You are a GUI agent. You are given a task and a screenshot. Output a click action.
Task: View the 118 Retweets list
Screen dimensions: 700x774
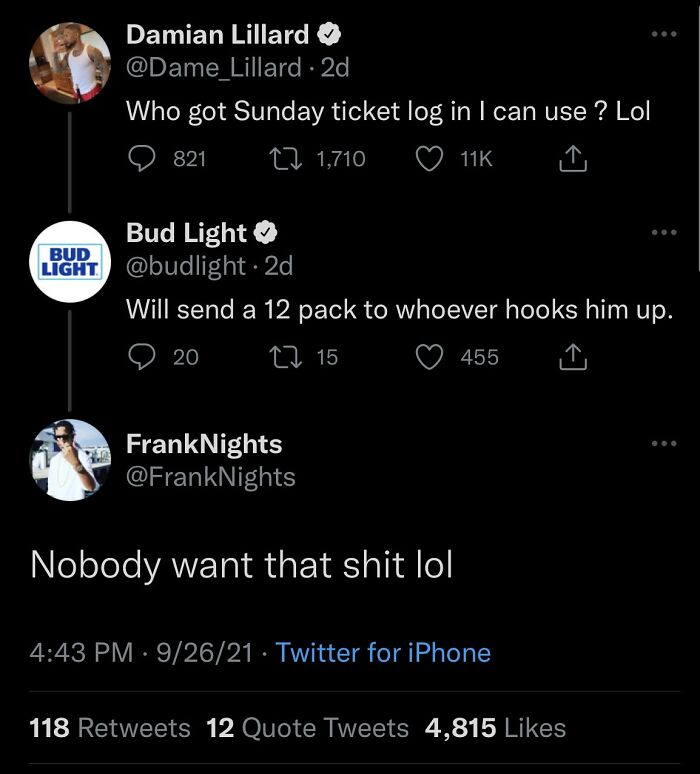[x=110, y=728]
